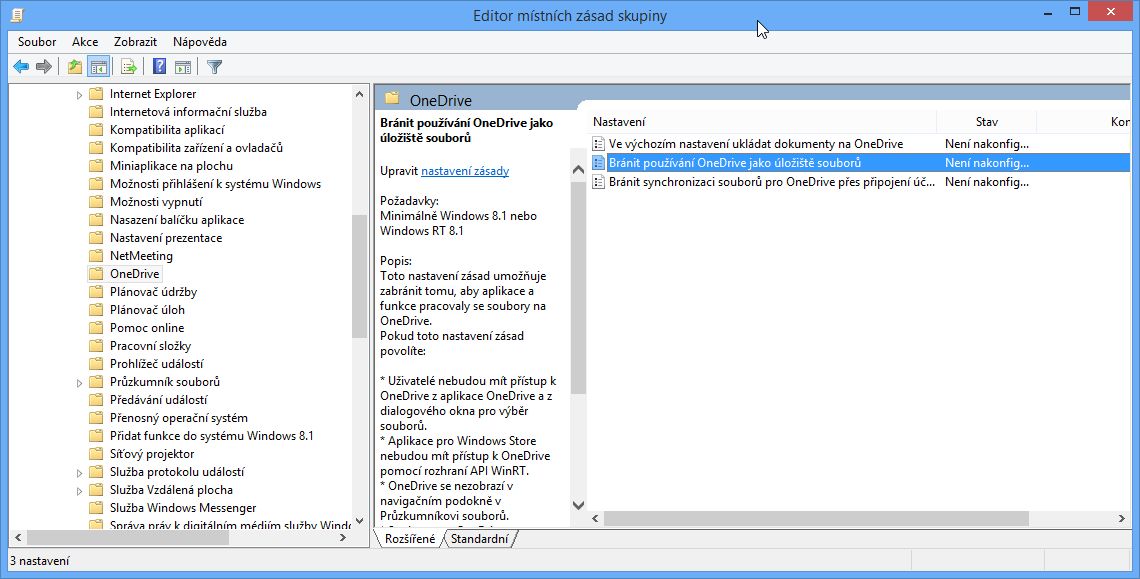Open Help via the question mark icon

coord(159,67)
